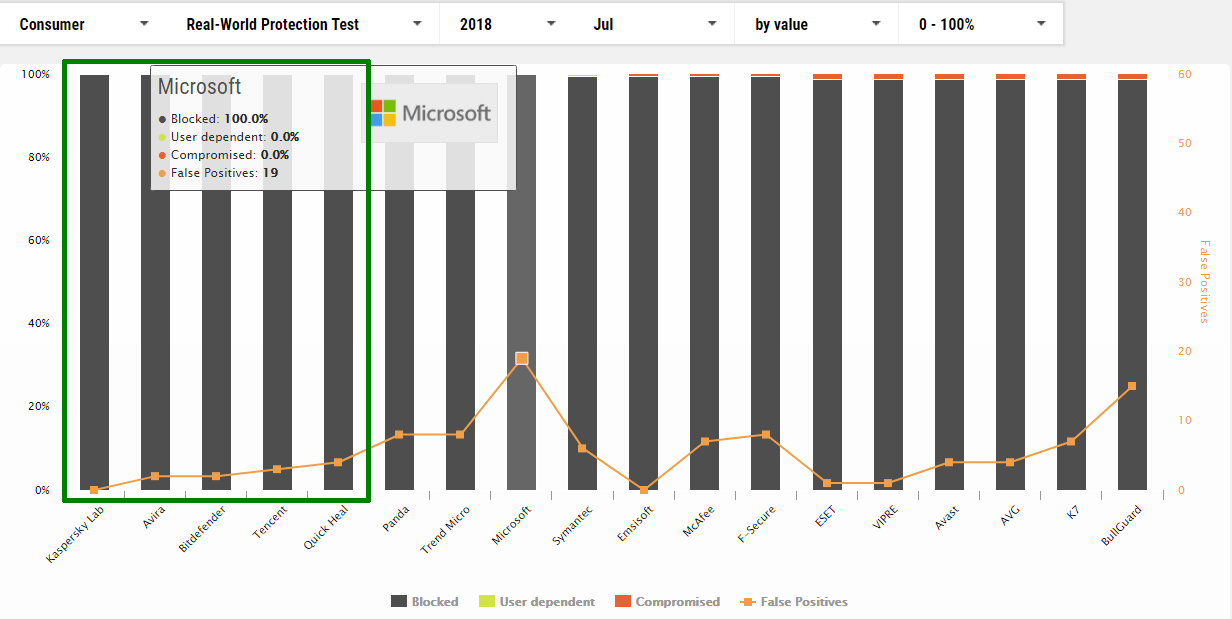
Task: Click the ESET blocked bar
Action: tap(827, 285)
